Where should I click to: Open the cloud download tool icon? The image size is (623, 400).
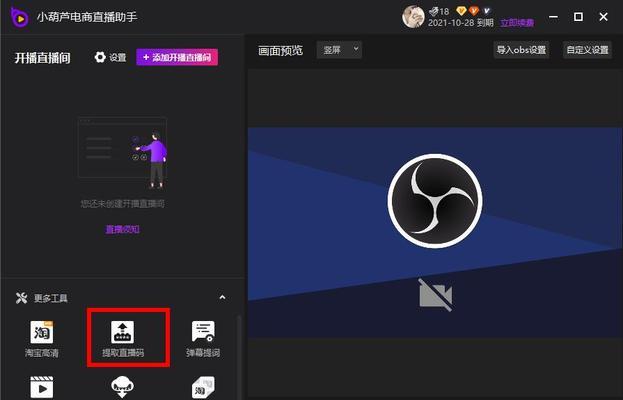(122, 387)
